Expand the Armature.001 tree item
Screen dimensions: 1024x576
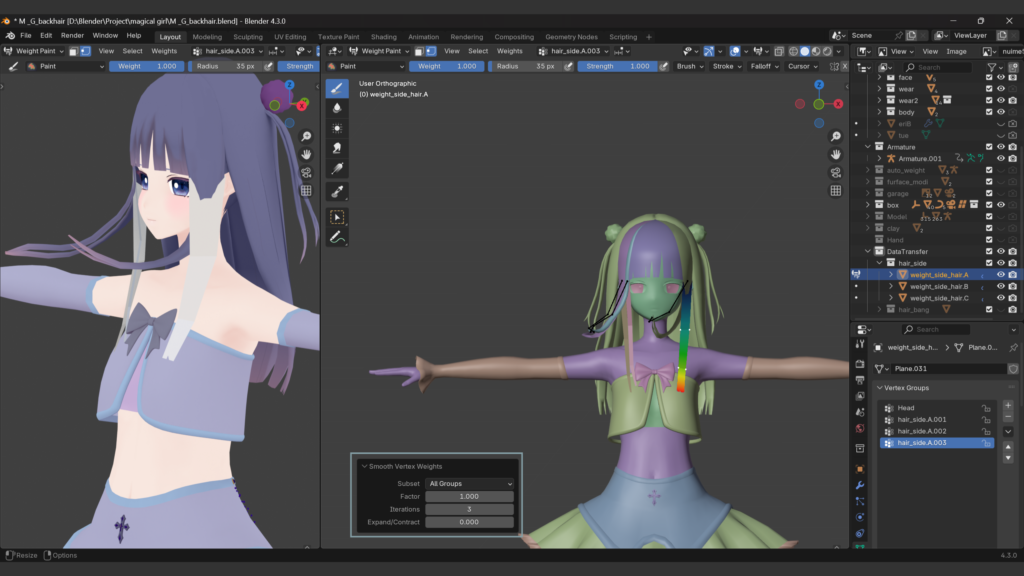click(x=879, y=158)
